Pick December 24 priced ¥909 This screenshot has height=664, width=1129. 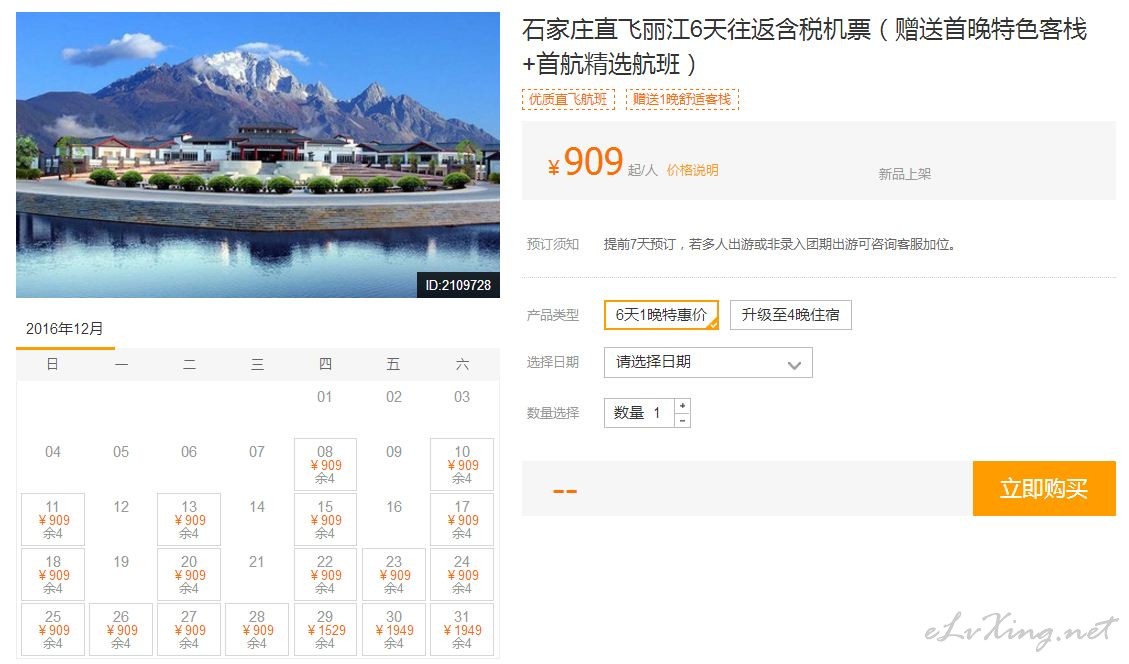(x=462, y=575)
